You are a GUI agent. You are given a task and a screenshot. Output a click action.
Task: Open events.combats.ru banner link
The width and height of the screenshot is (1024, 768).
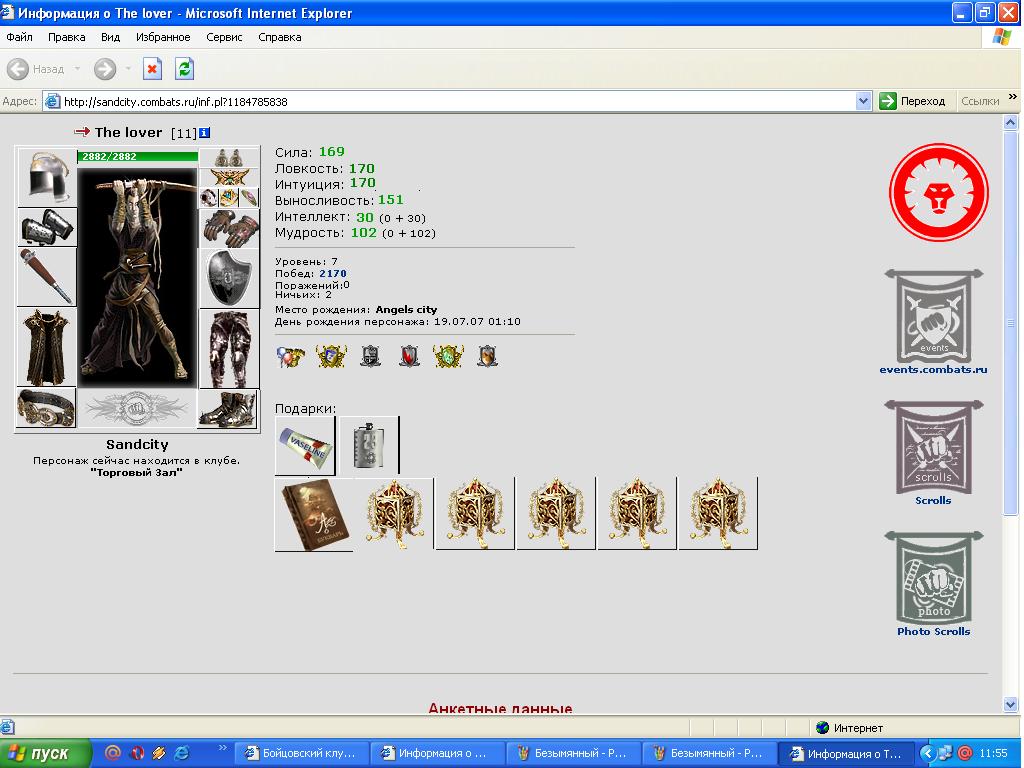tap(933, 322)
